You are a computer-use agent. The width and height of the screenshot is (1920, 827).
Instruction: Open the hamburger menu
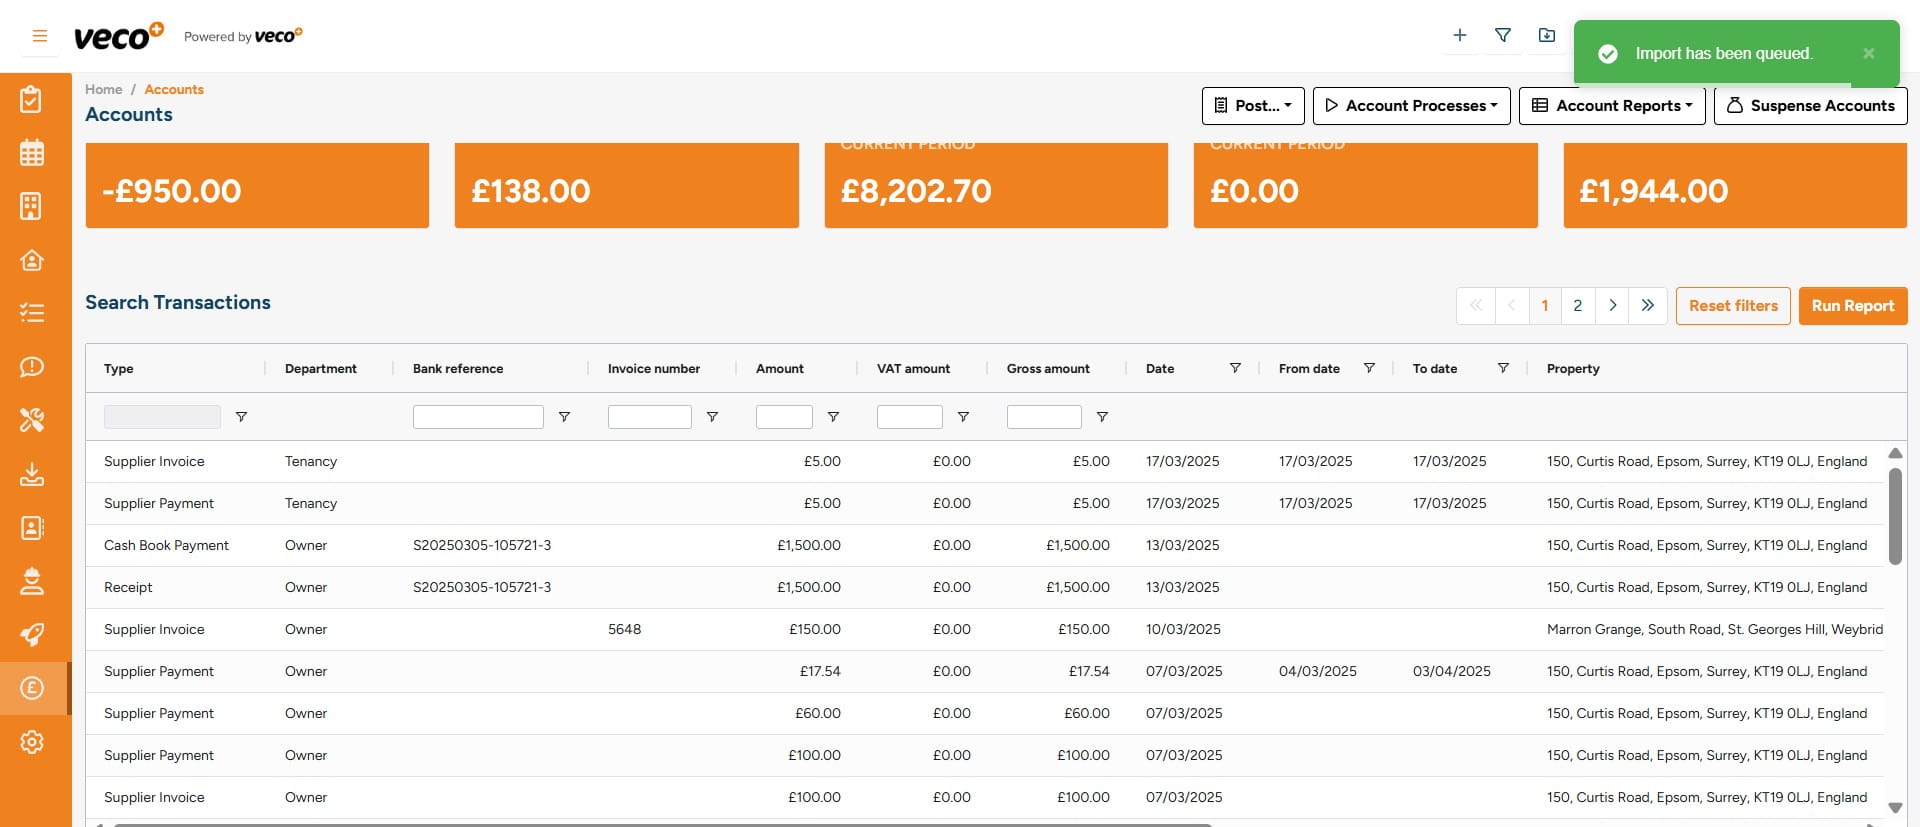[40, 36]
